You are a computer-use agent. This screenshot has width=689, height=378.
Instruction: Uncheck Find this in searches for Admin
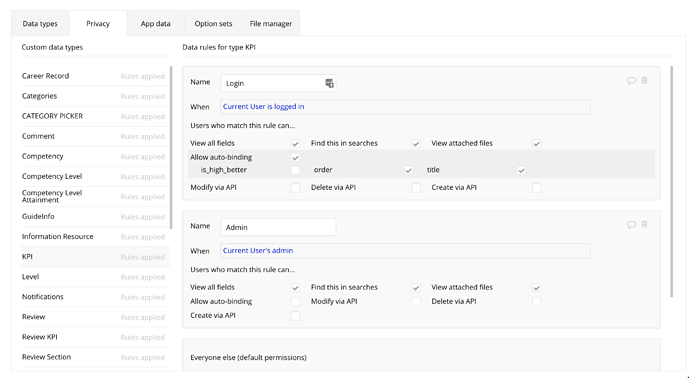[416, 288]
